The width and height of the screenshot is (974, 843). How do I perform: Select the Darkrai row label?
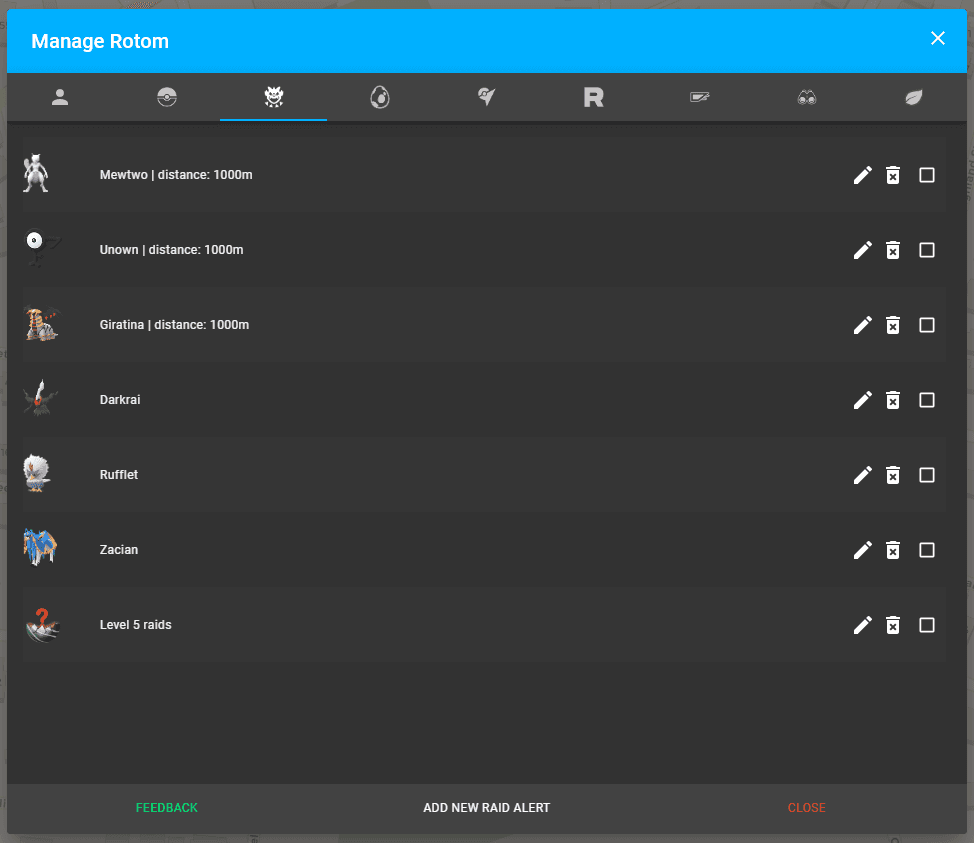tap(120, 399)
